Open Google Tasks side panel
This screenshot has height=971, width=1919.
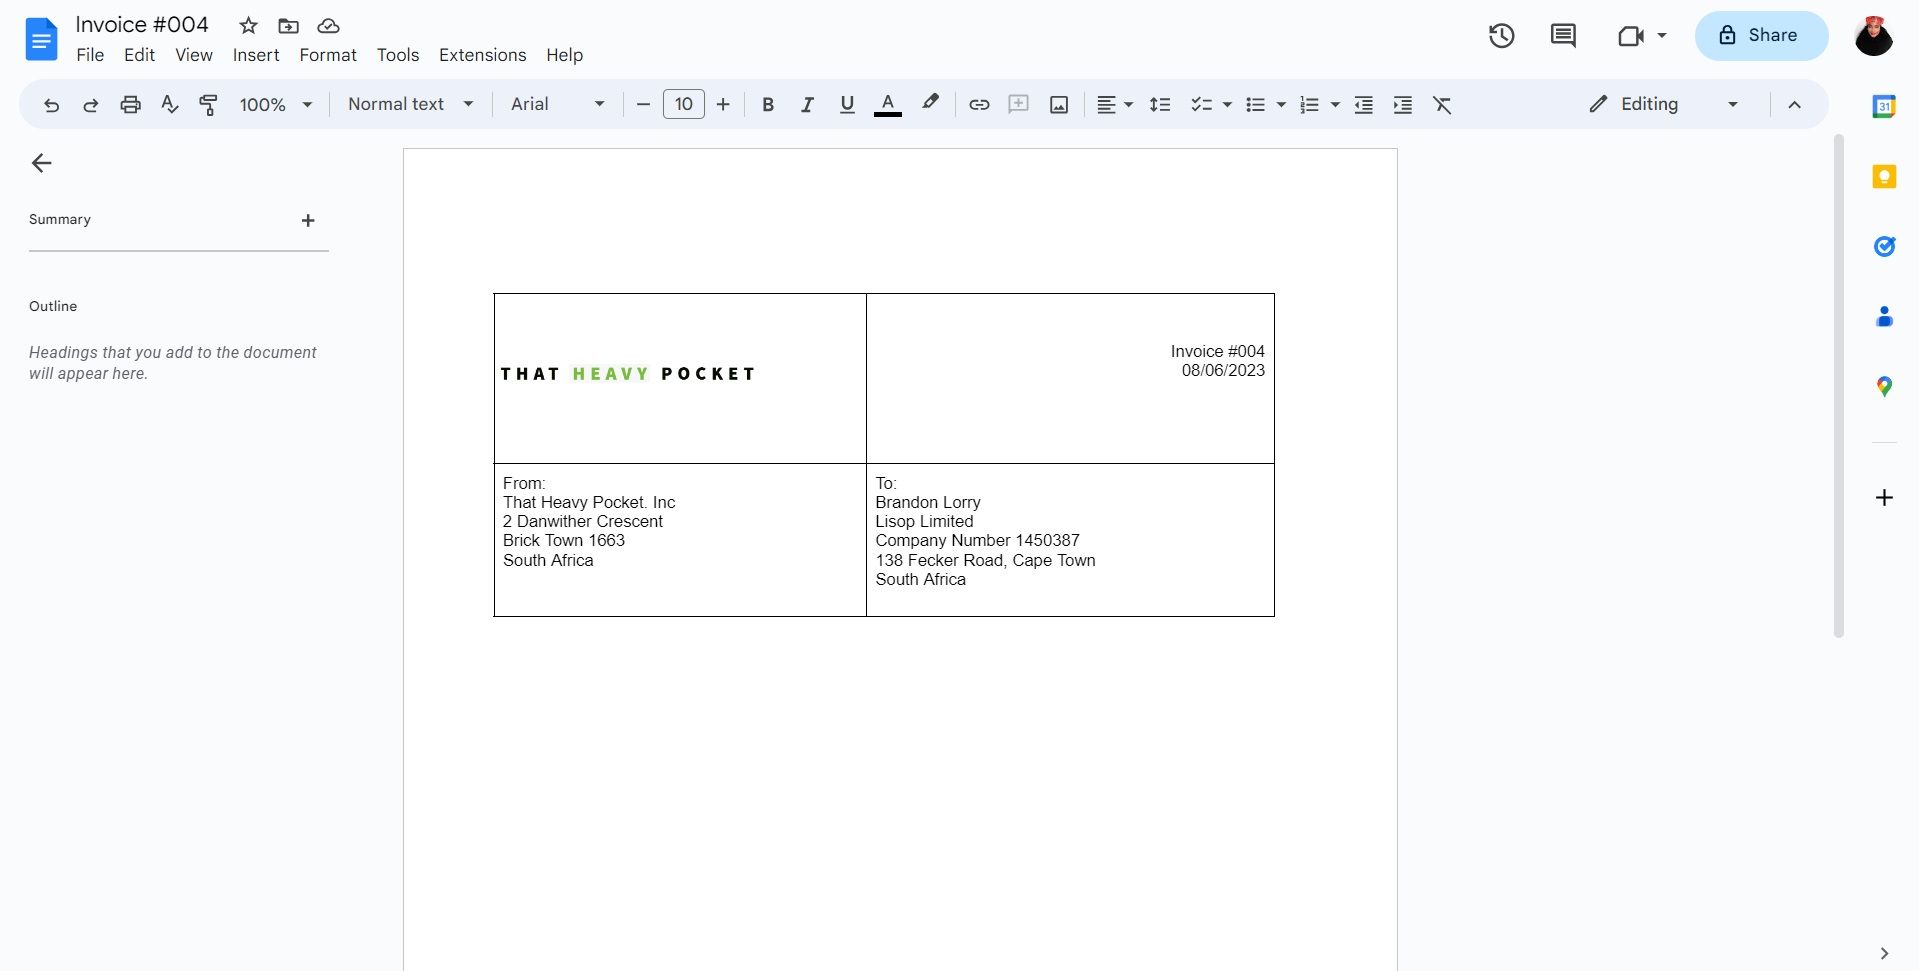(1884, 246)
